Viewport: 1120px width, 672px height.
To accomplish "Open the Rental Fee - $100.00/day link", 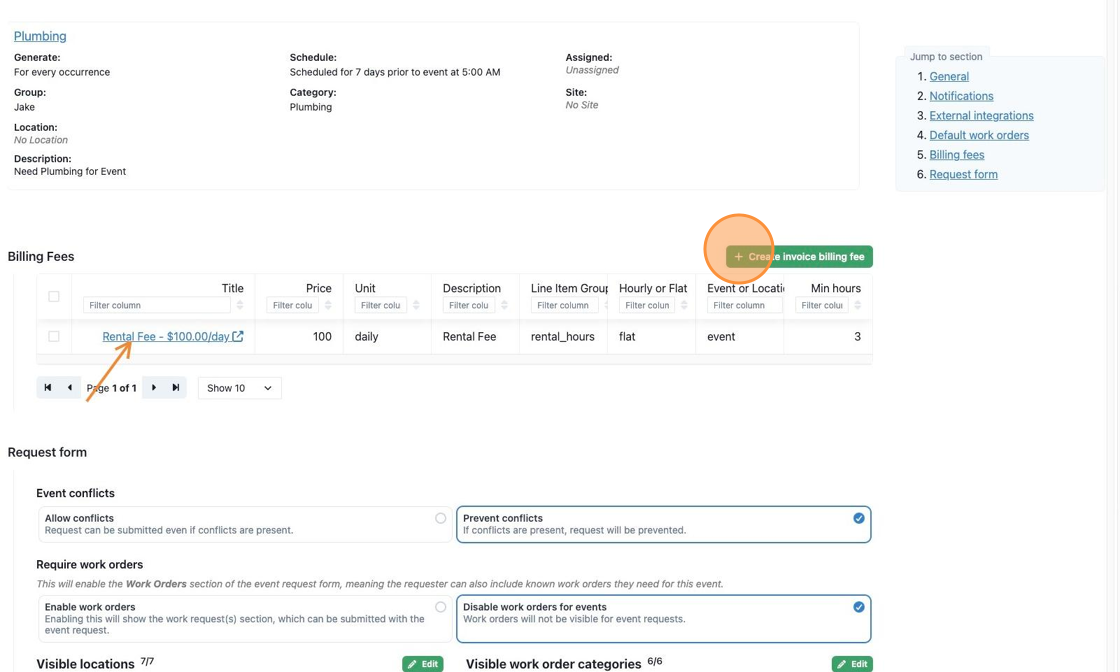I will (x=166, y=336).
